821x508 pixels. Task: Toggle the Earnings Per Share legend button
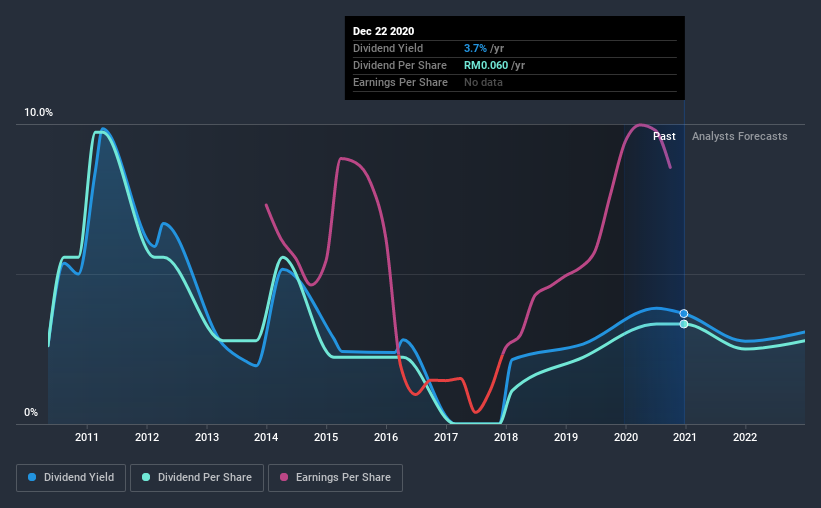coord(336,478)
